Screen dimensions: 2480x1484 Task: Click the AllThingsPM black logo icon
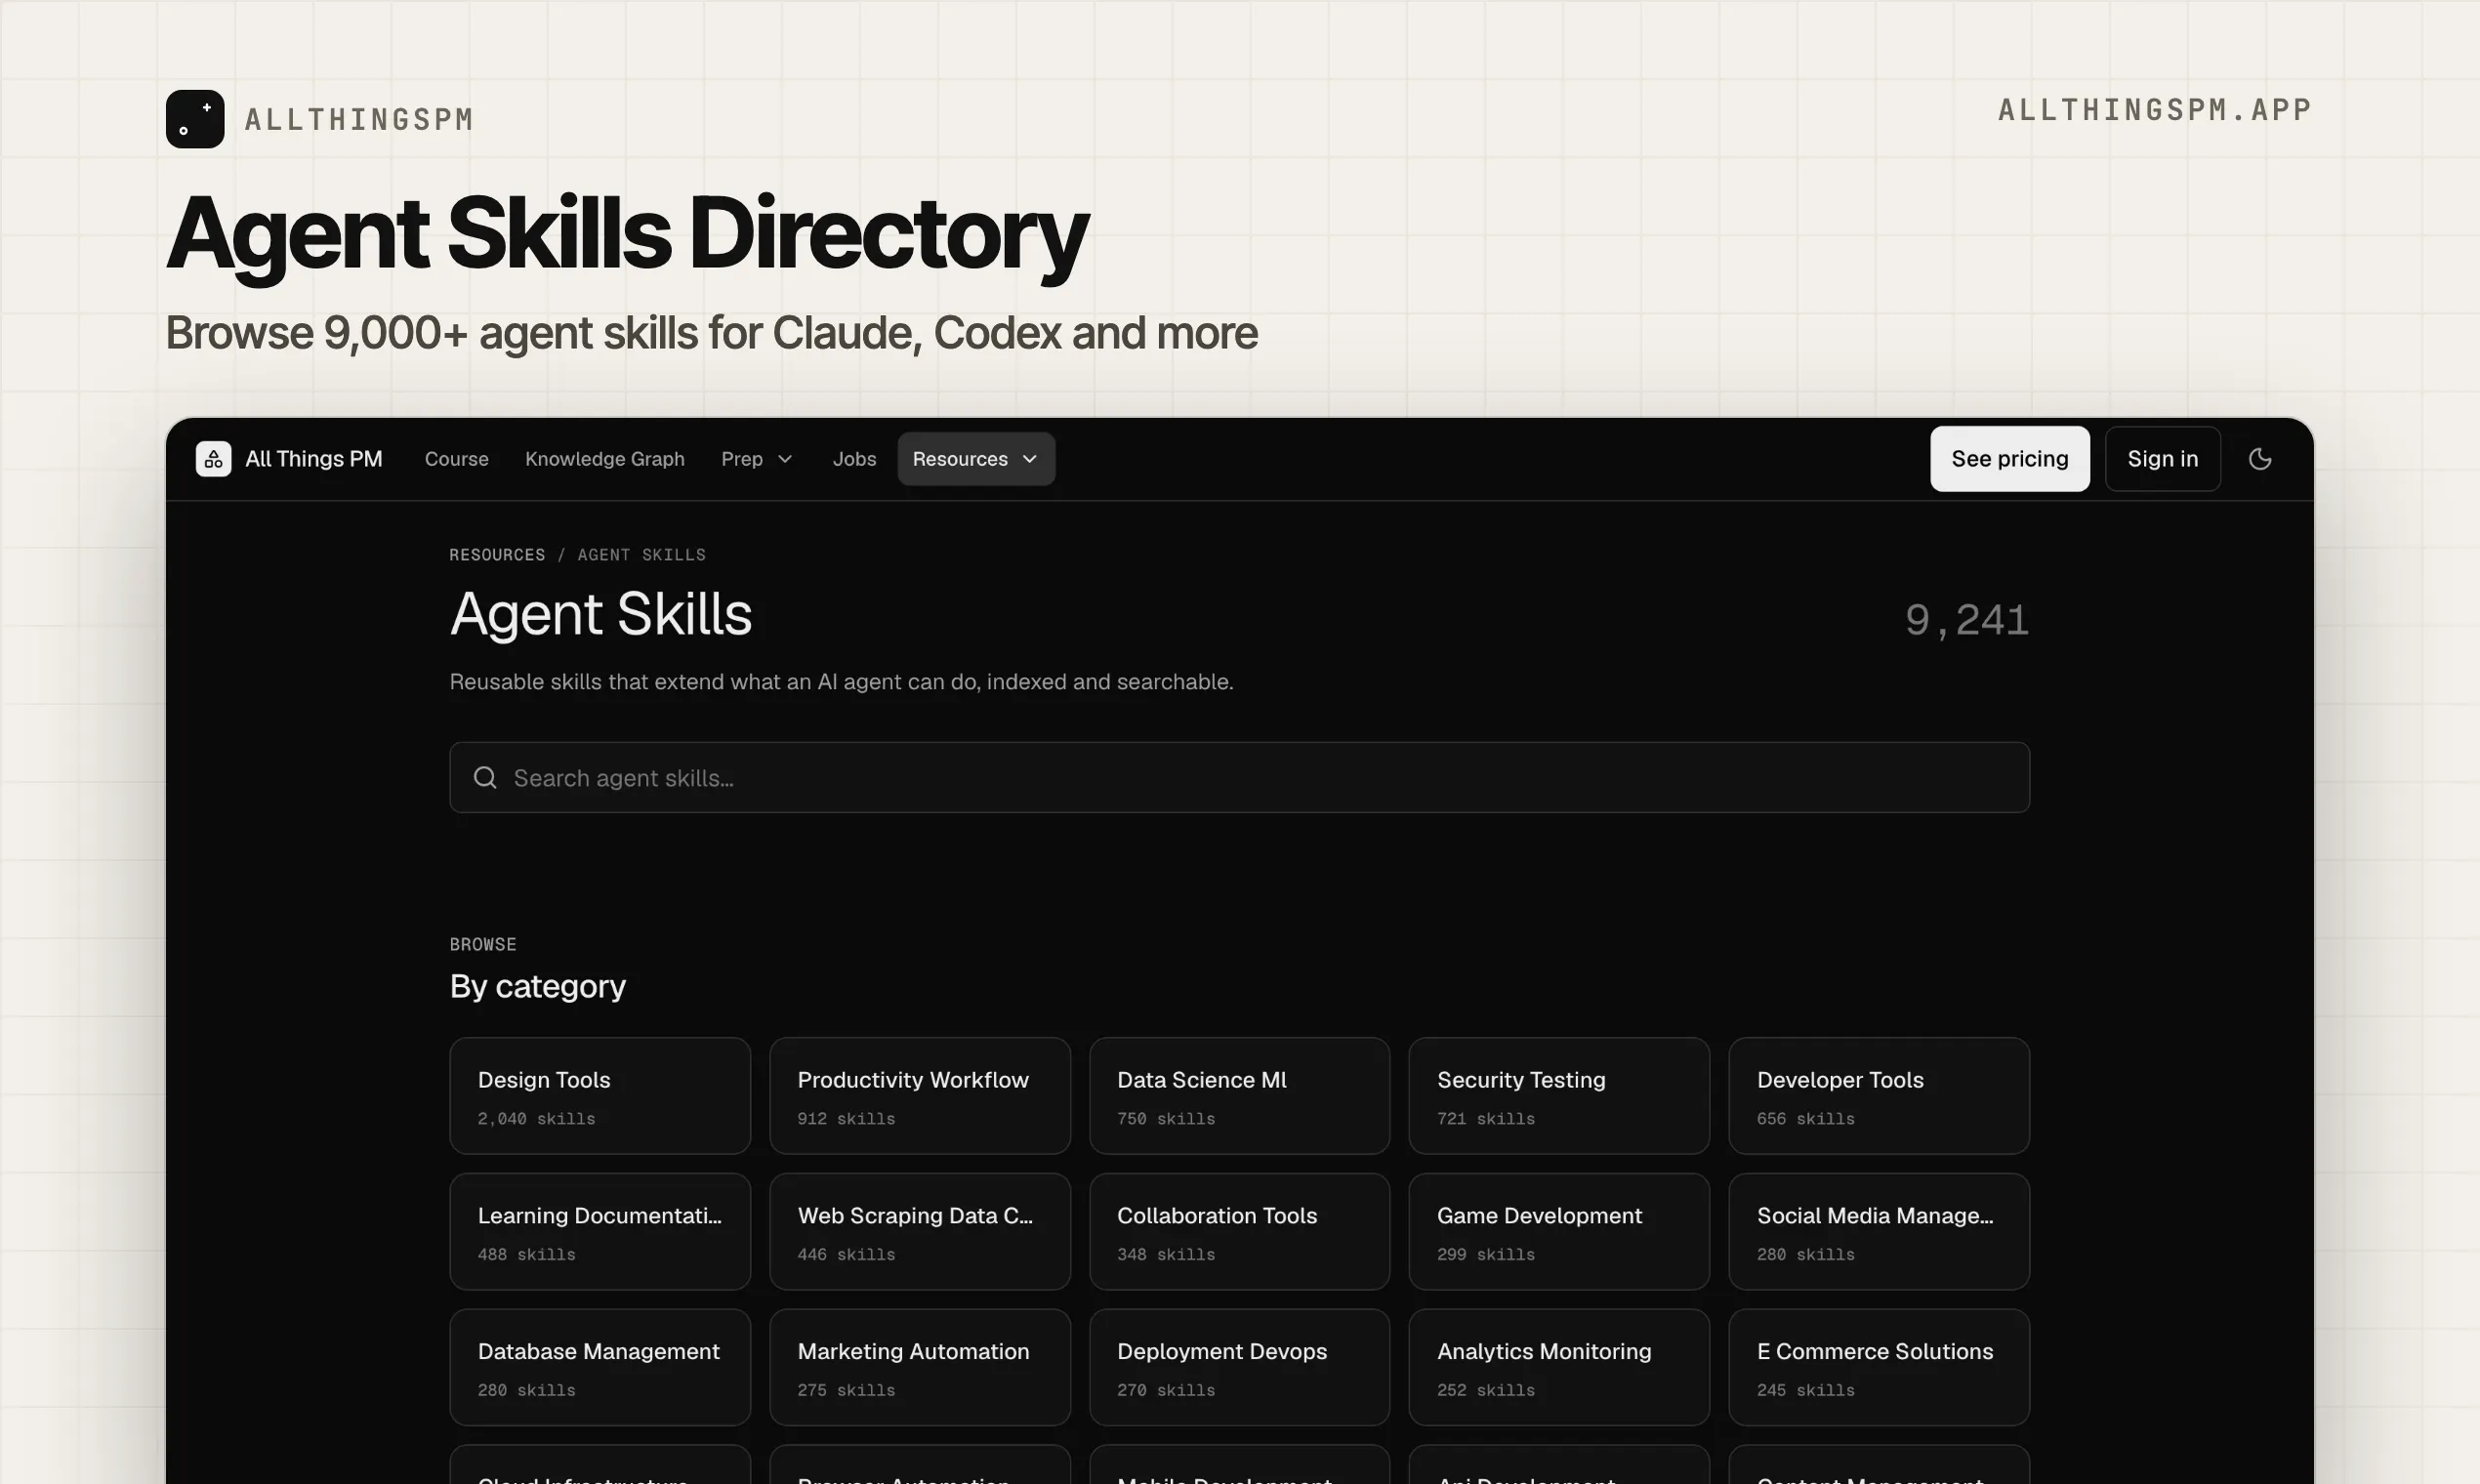pyautogui.click(x=195, y=119)
